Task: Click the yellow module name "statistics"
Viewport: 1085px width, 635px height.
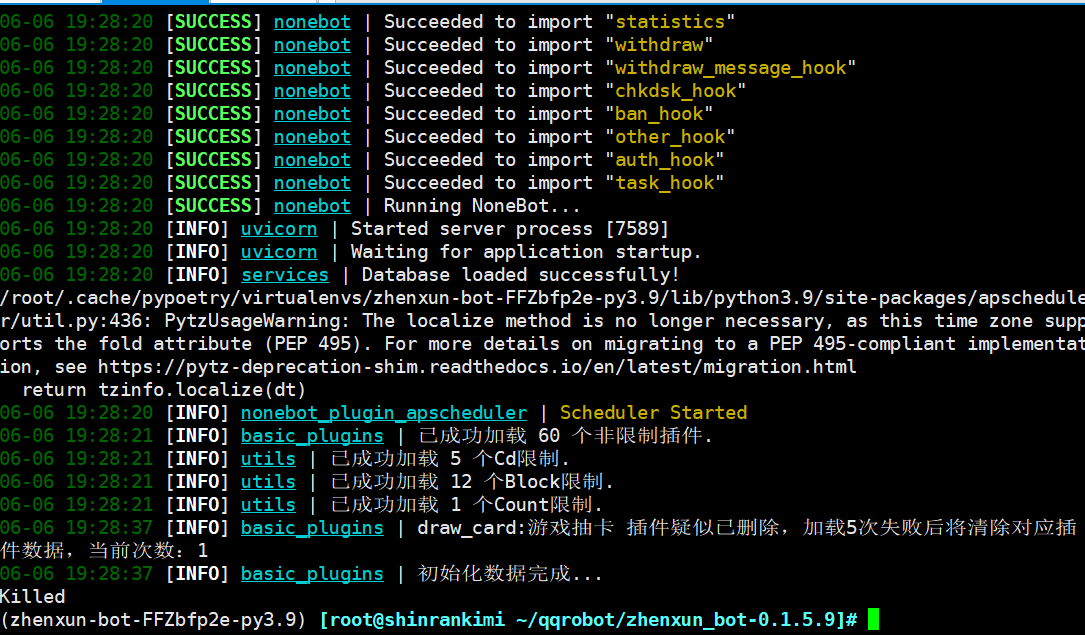Action: click(670, 22)
